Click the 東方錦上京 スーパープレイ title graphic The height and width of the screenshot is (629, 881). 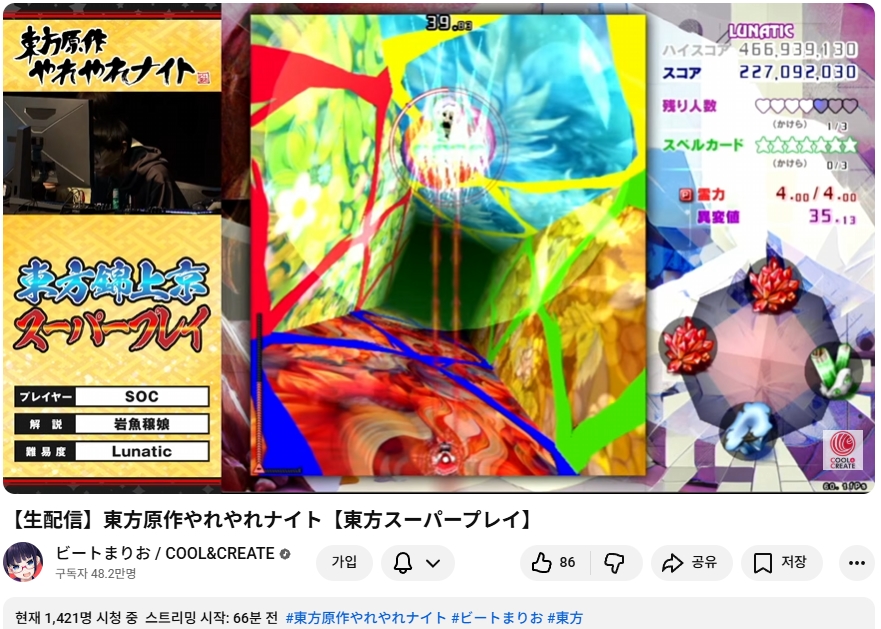pos(112,306)
